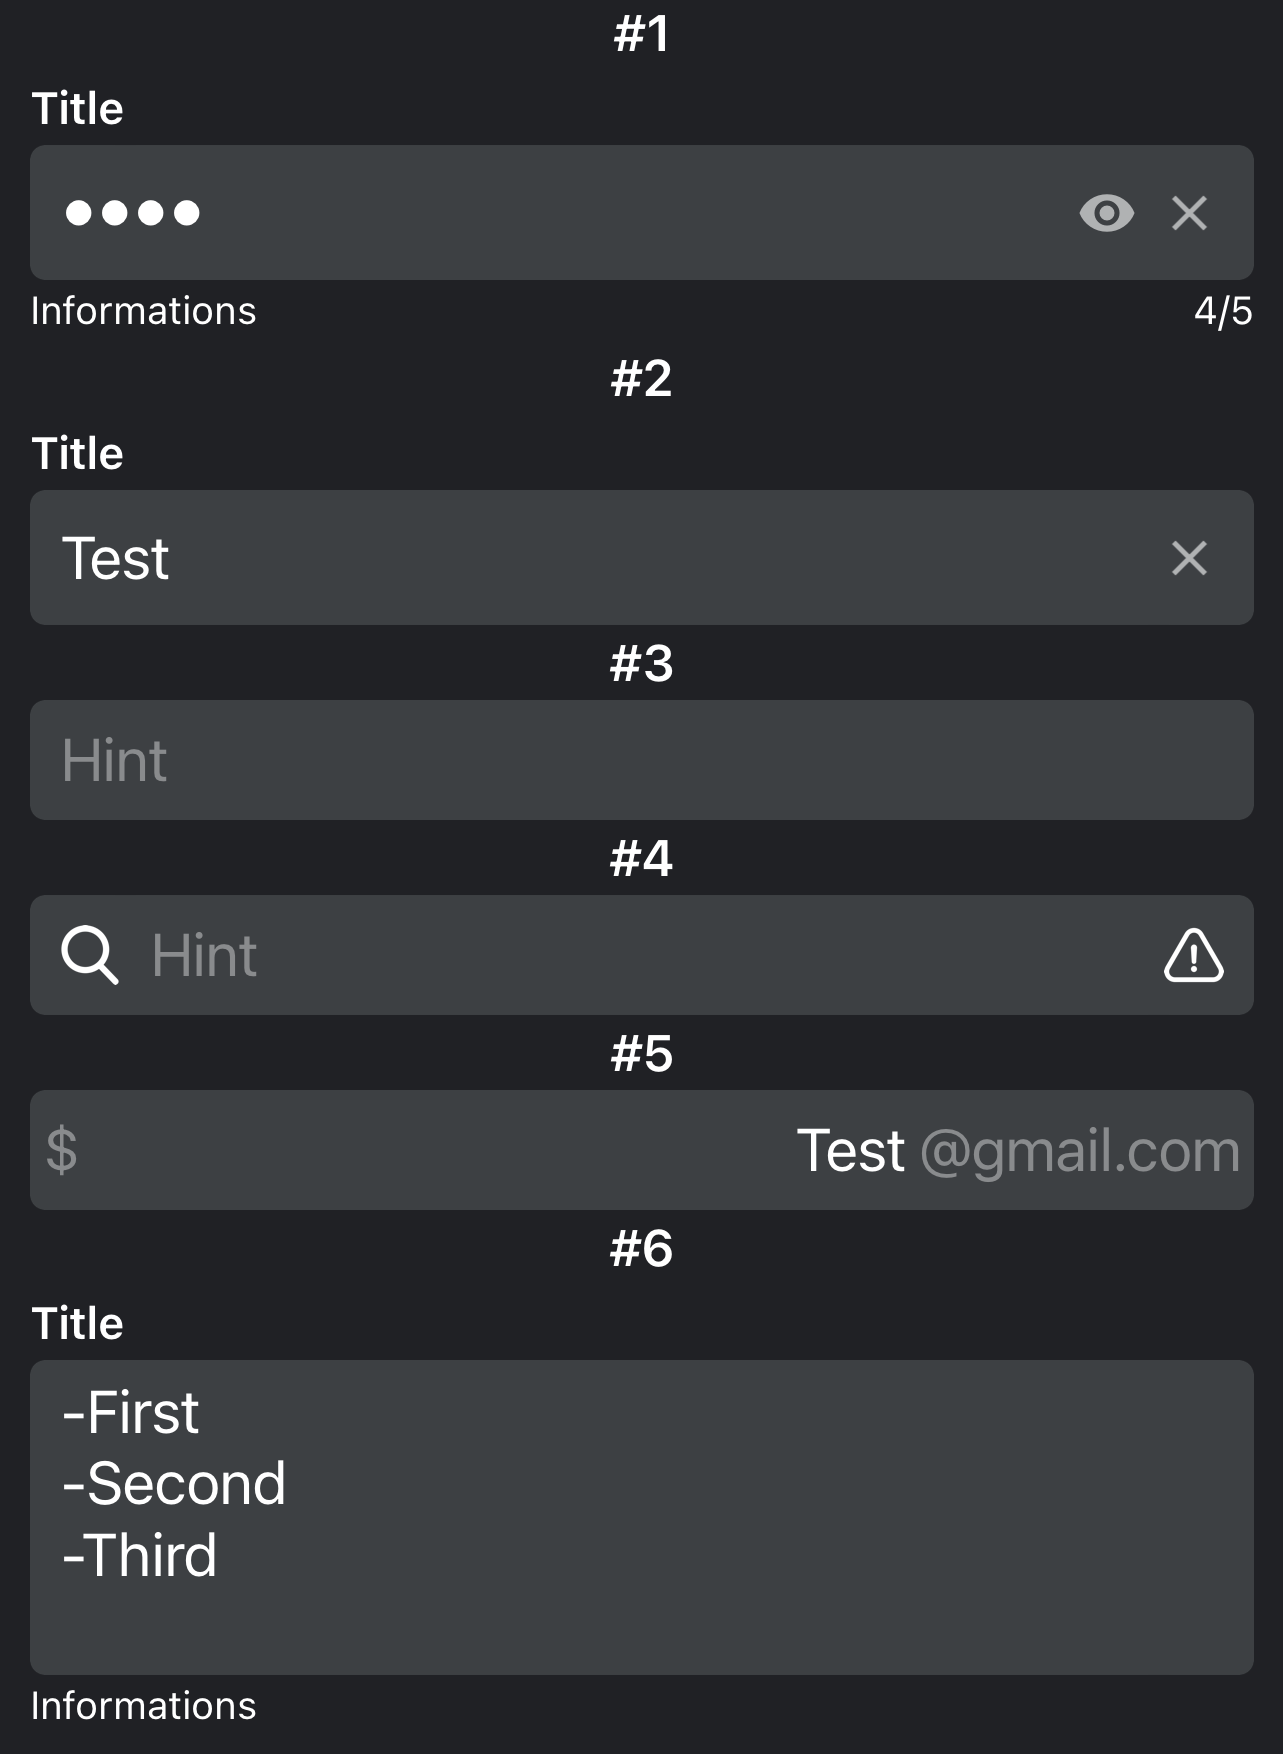
Task: Click Informations text under password field
Action: 143,311
